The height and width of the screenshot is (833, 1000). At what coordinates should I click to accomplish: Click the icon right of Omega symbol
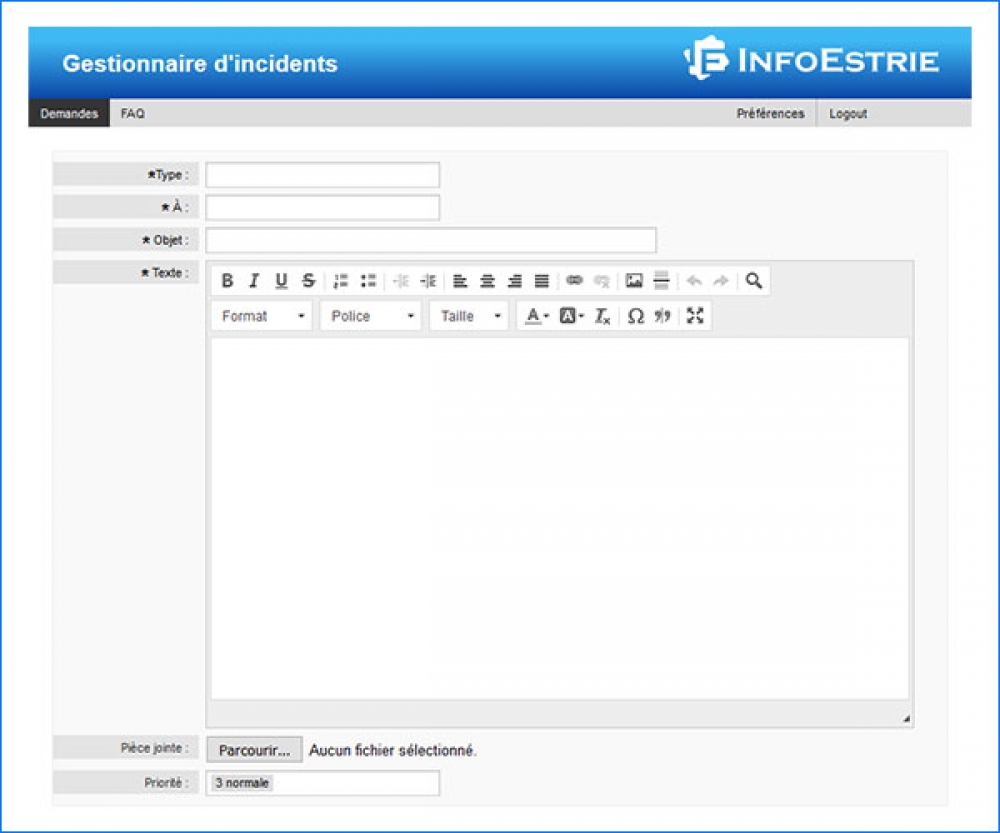663,316
